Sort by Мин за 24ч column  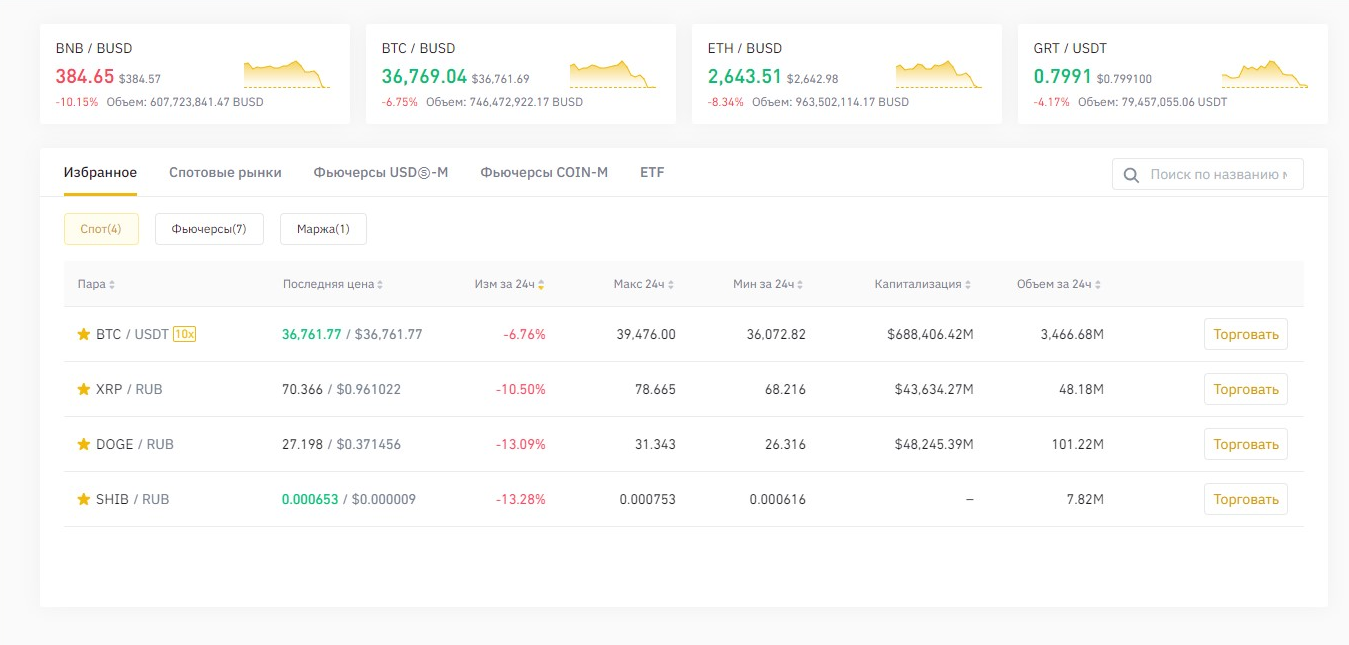pos(769,284)
